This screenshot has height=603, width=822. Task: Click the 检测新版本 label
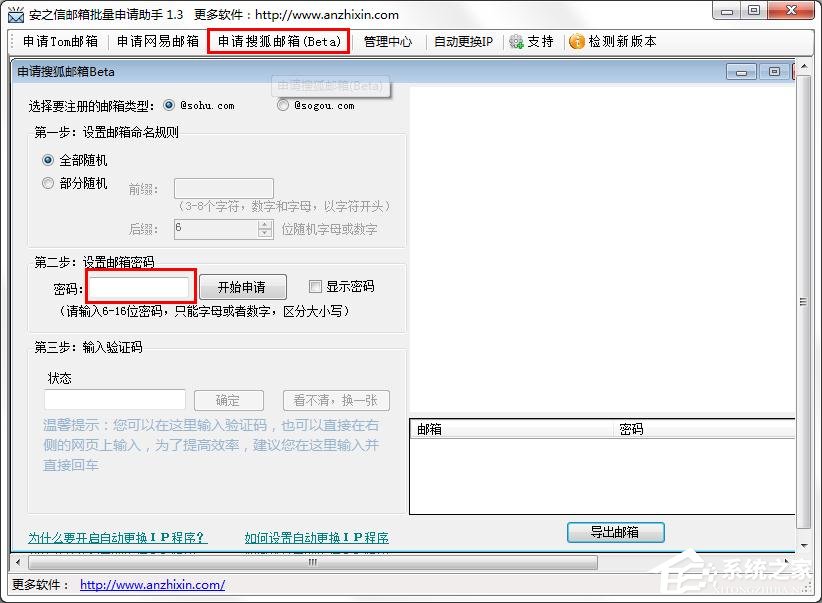(x=622, y=41)
